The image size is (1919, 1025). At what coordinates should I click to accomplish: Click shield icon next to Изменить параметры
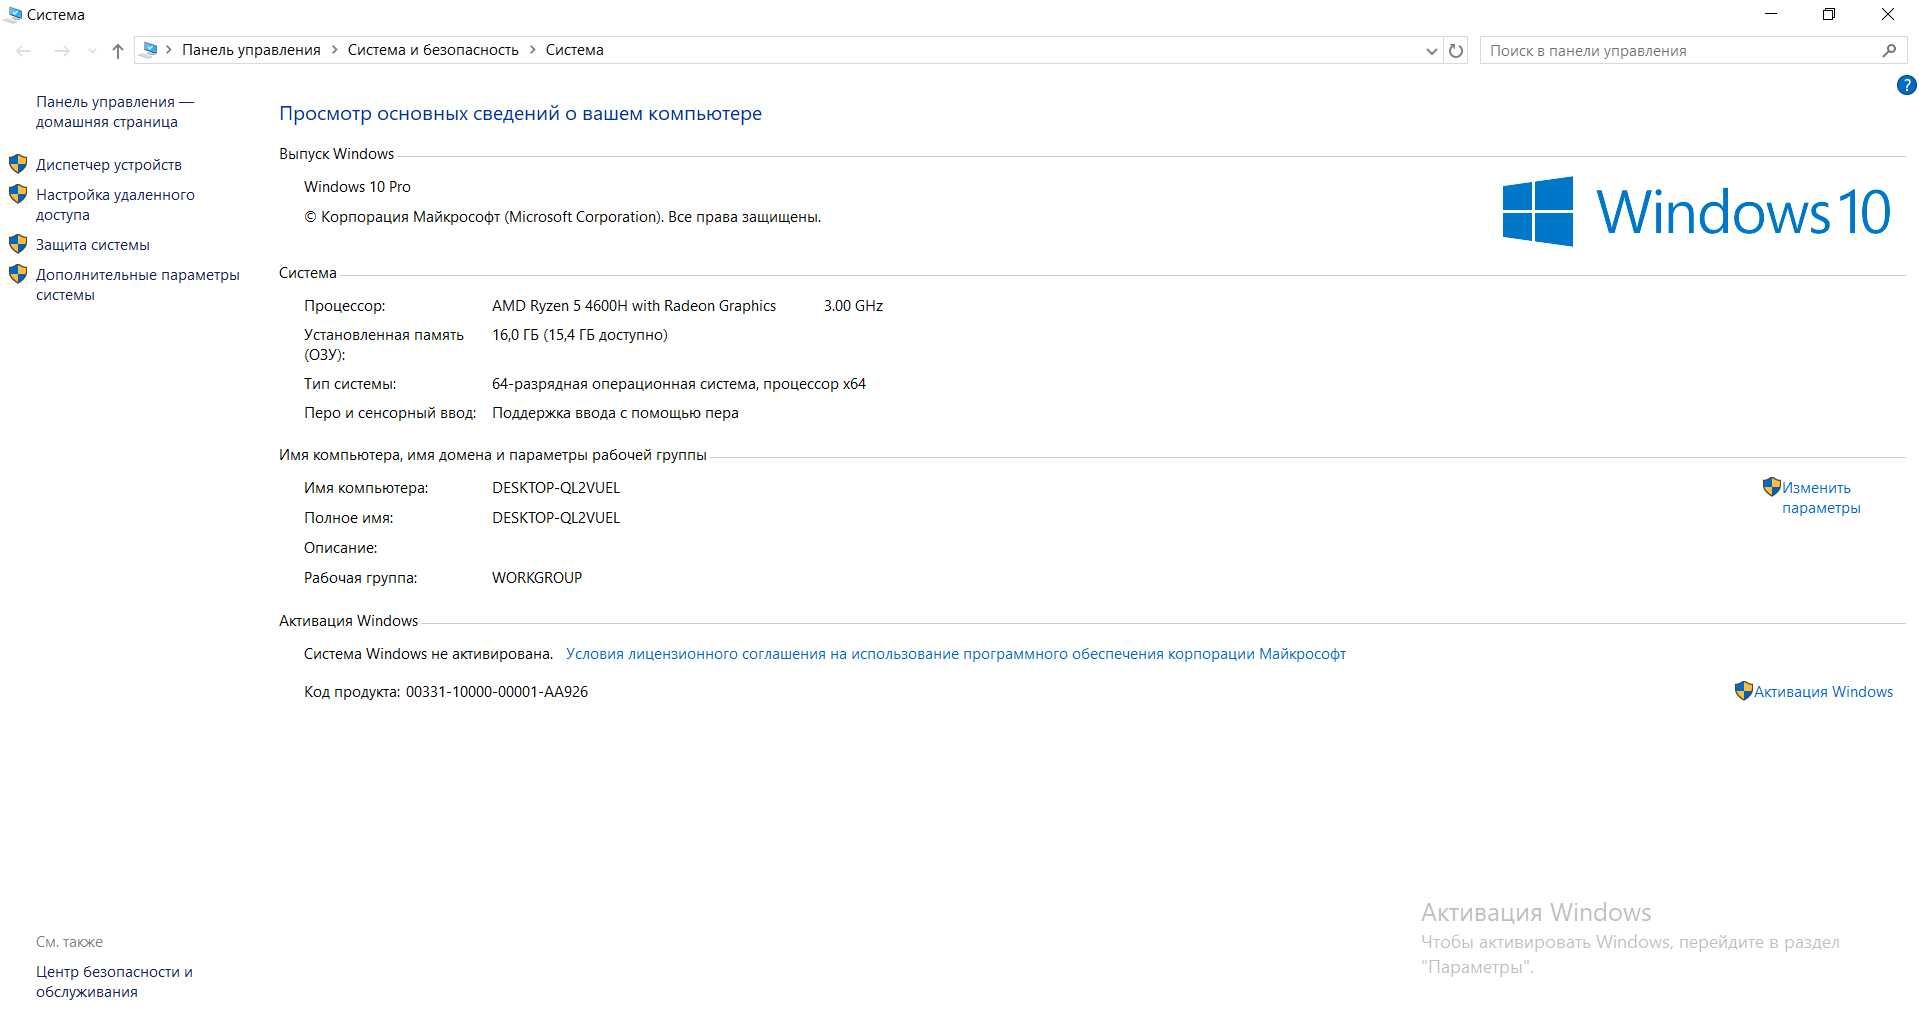pyautogui.click(x=1771, y=487)
